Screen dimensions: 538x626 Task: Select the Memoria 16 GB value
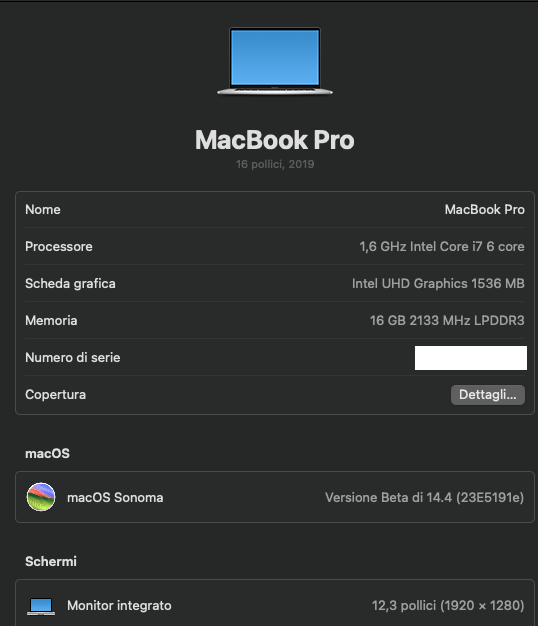tap(447, 321)
